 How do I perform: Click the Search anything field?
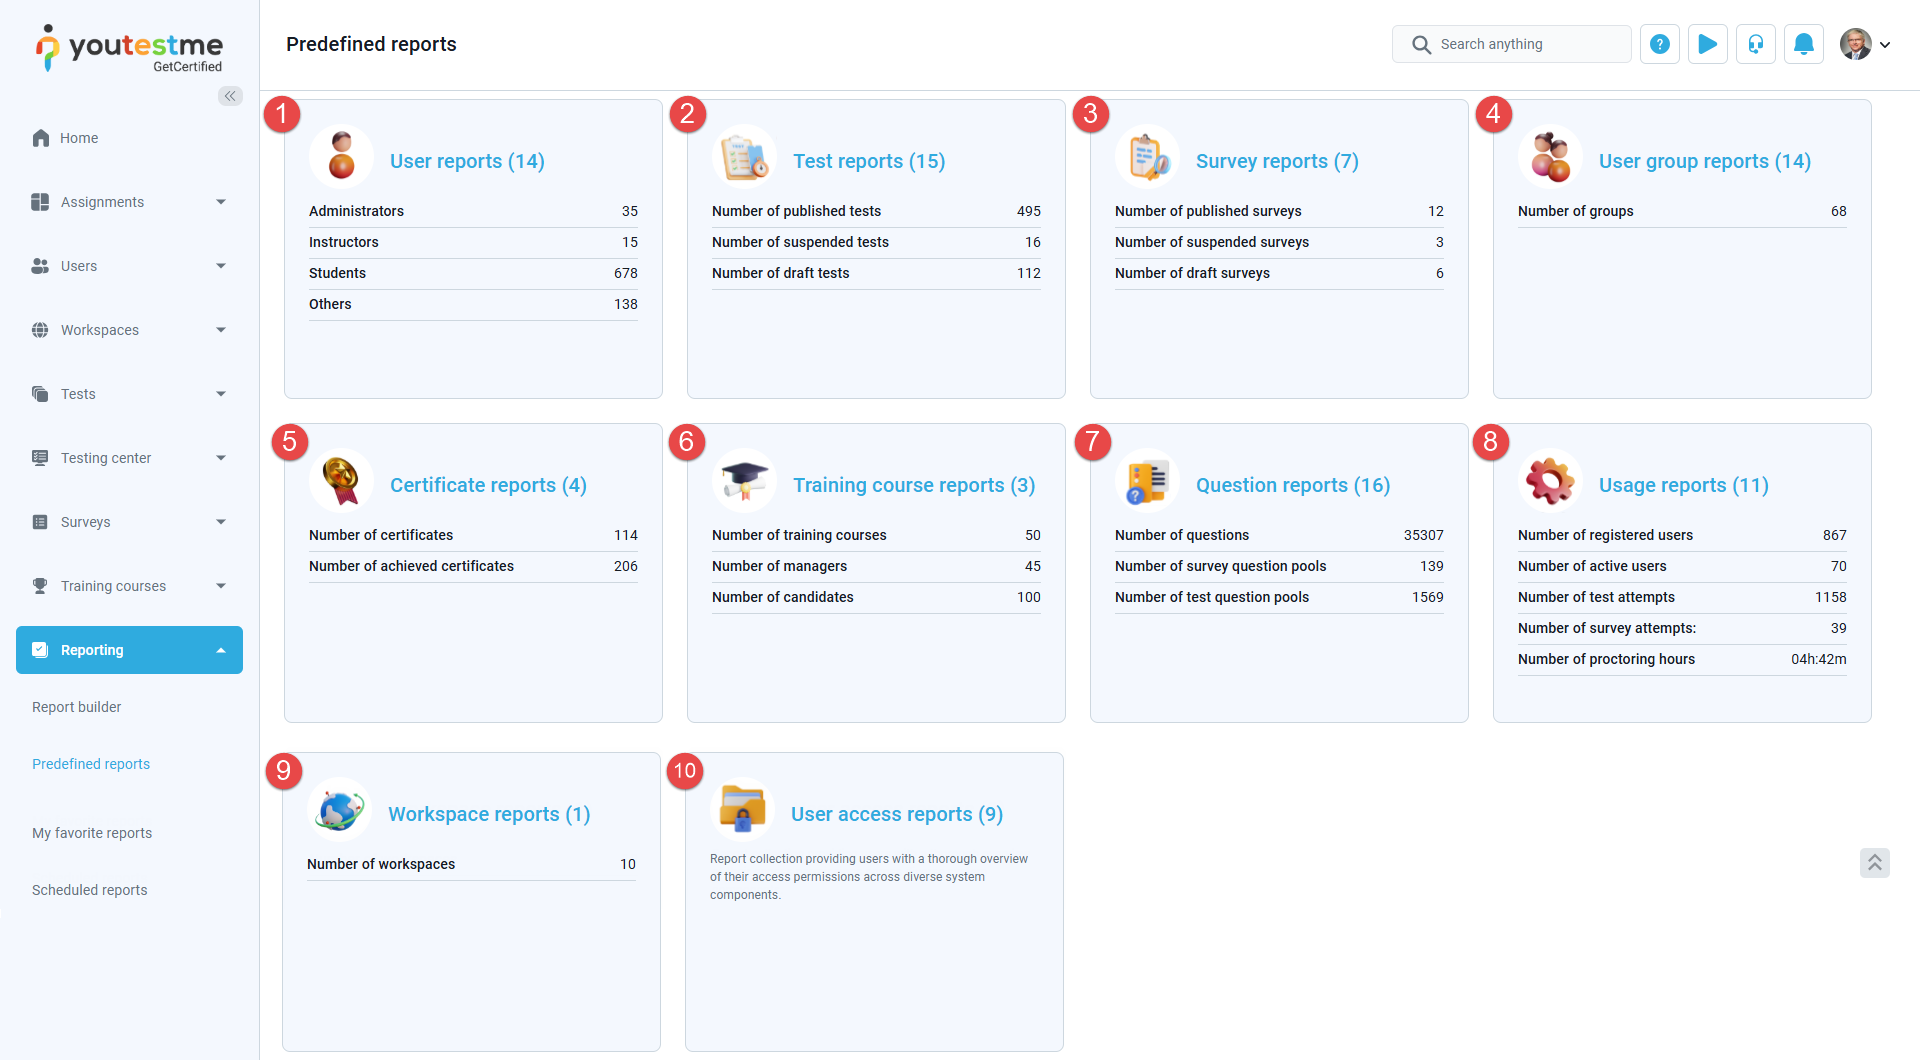(x=1511, y=44)
